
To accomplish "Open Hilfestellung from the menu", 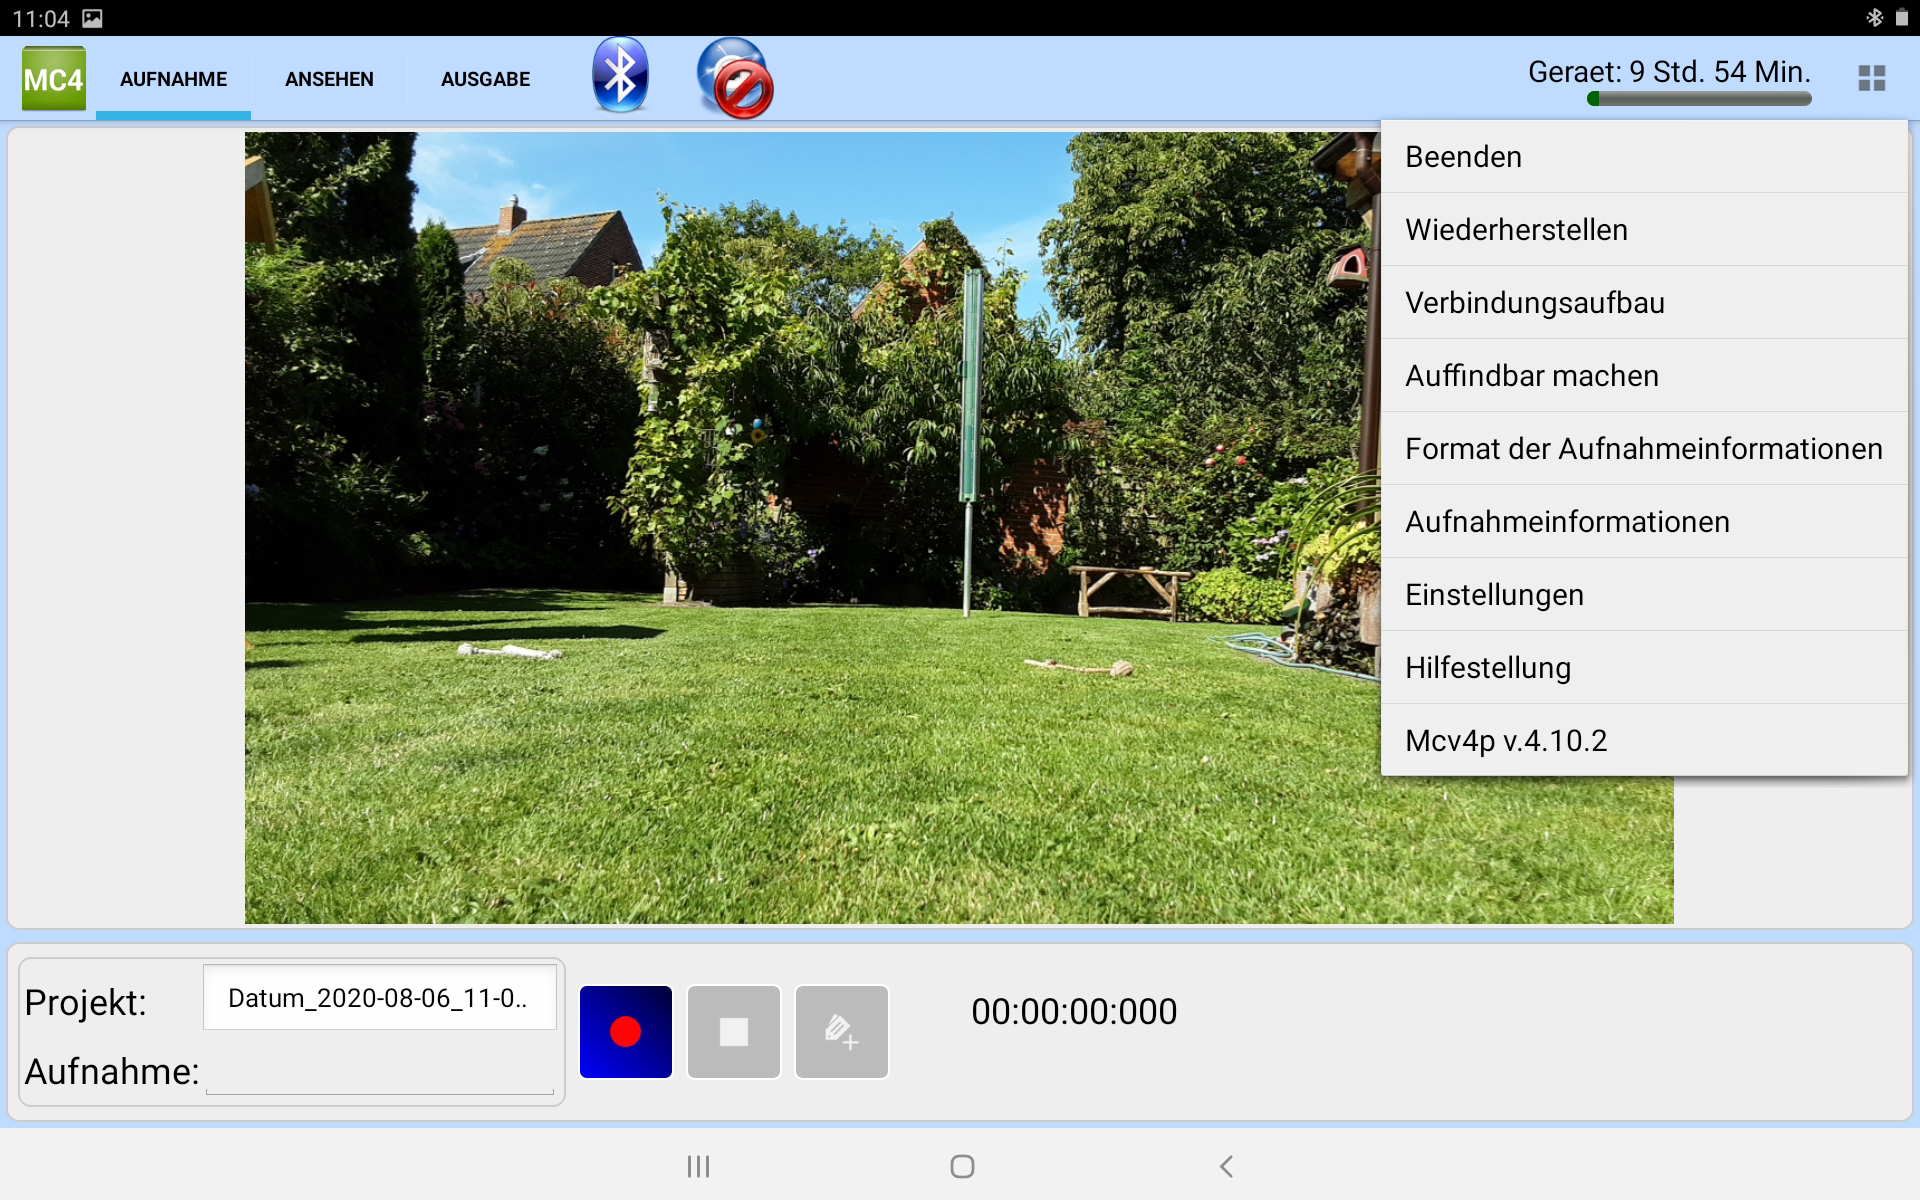I will [1644, 668].
